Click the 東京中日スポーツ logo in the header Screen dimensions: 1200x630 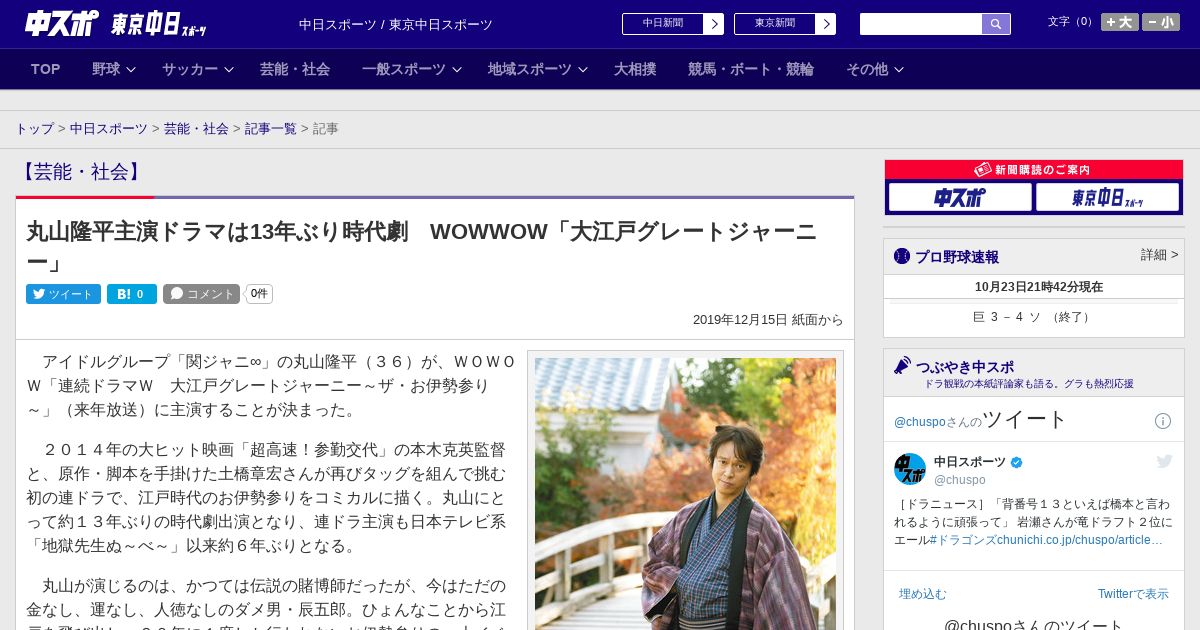point(158,24)
